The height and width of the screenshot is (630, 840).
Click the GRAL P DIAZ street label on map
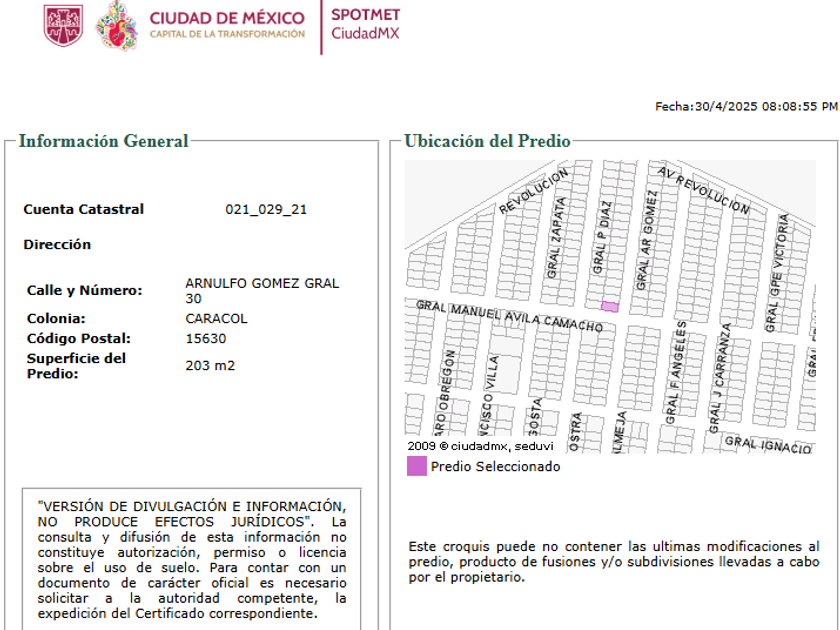(x=602, y=237)
